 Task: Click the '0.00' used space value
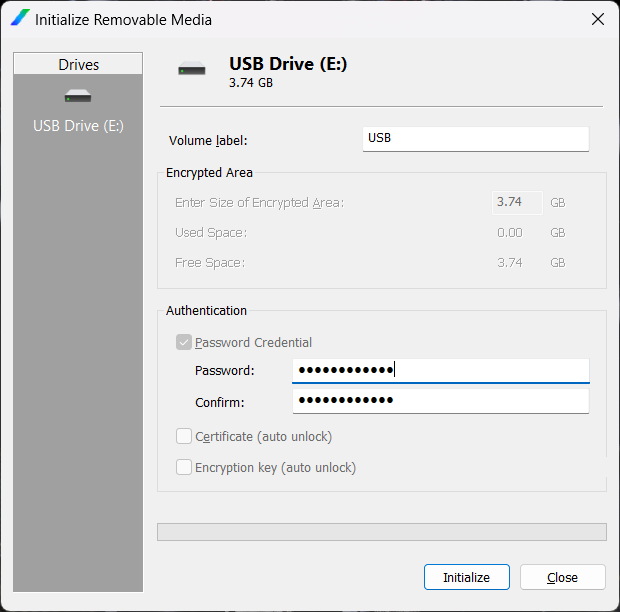coord(510,233)
